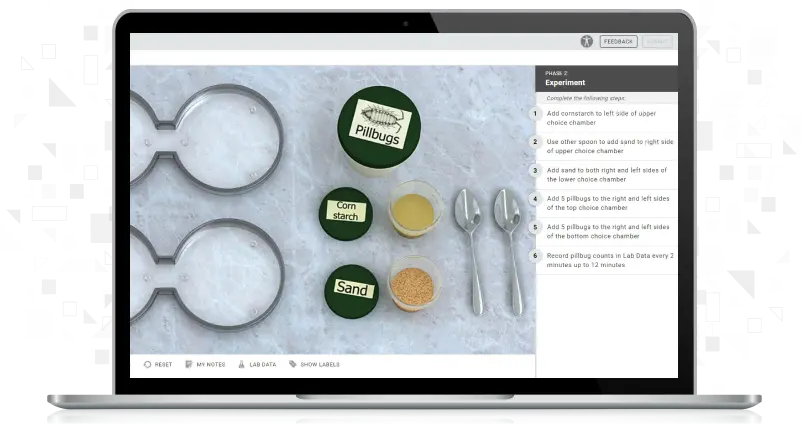Click 'Add cornstarch to left side' step text
The height and width of the screenshot is (424, 804).
(601, 118)
